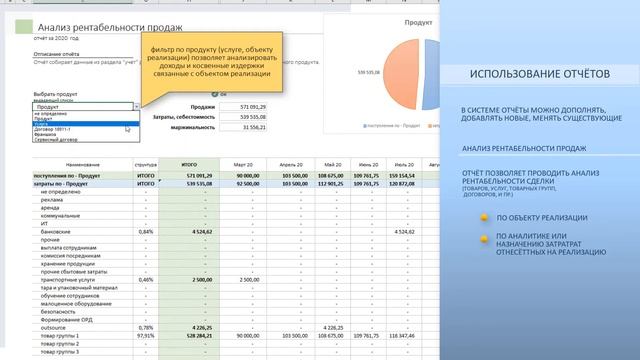The width and height of the screenshot is (640, 360).
Task: Click the report title 'Анализ рентабельности продаж'
Action: coord(110,27)
